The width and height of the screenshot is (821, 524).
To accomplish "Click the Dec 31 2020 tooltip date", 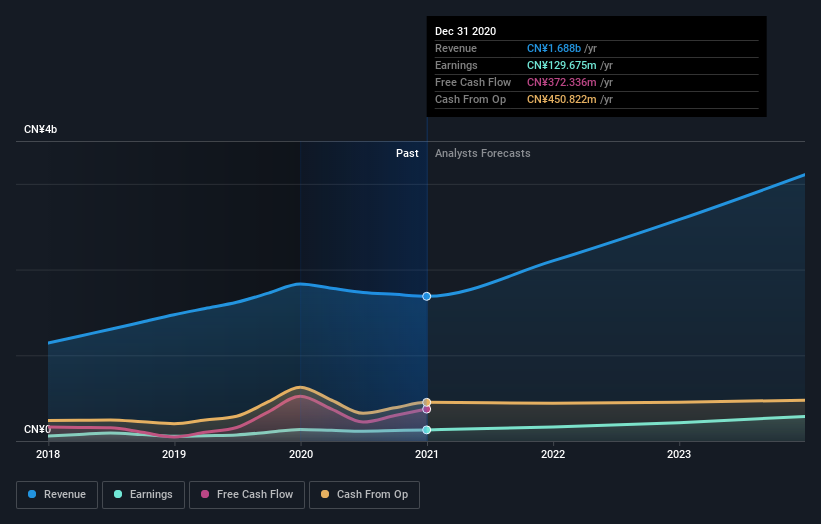I will pyautogui.click(x=465, y=31).
